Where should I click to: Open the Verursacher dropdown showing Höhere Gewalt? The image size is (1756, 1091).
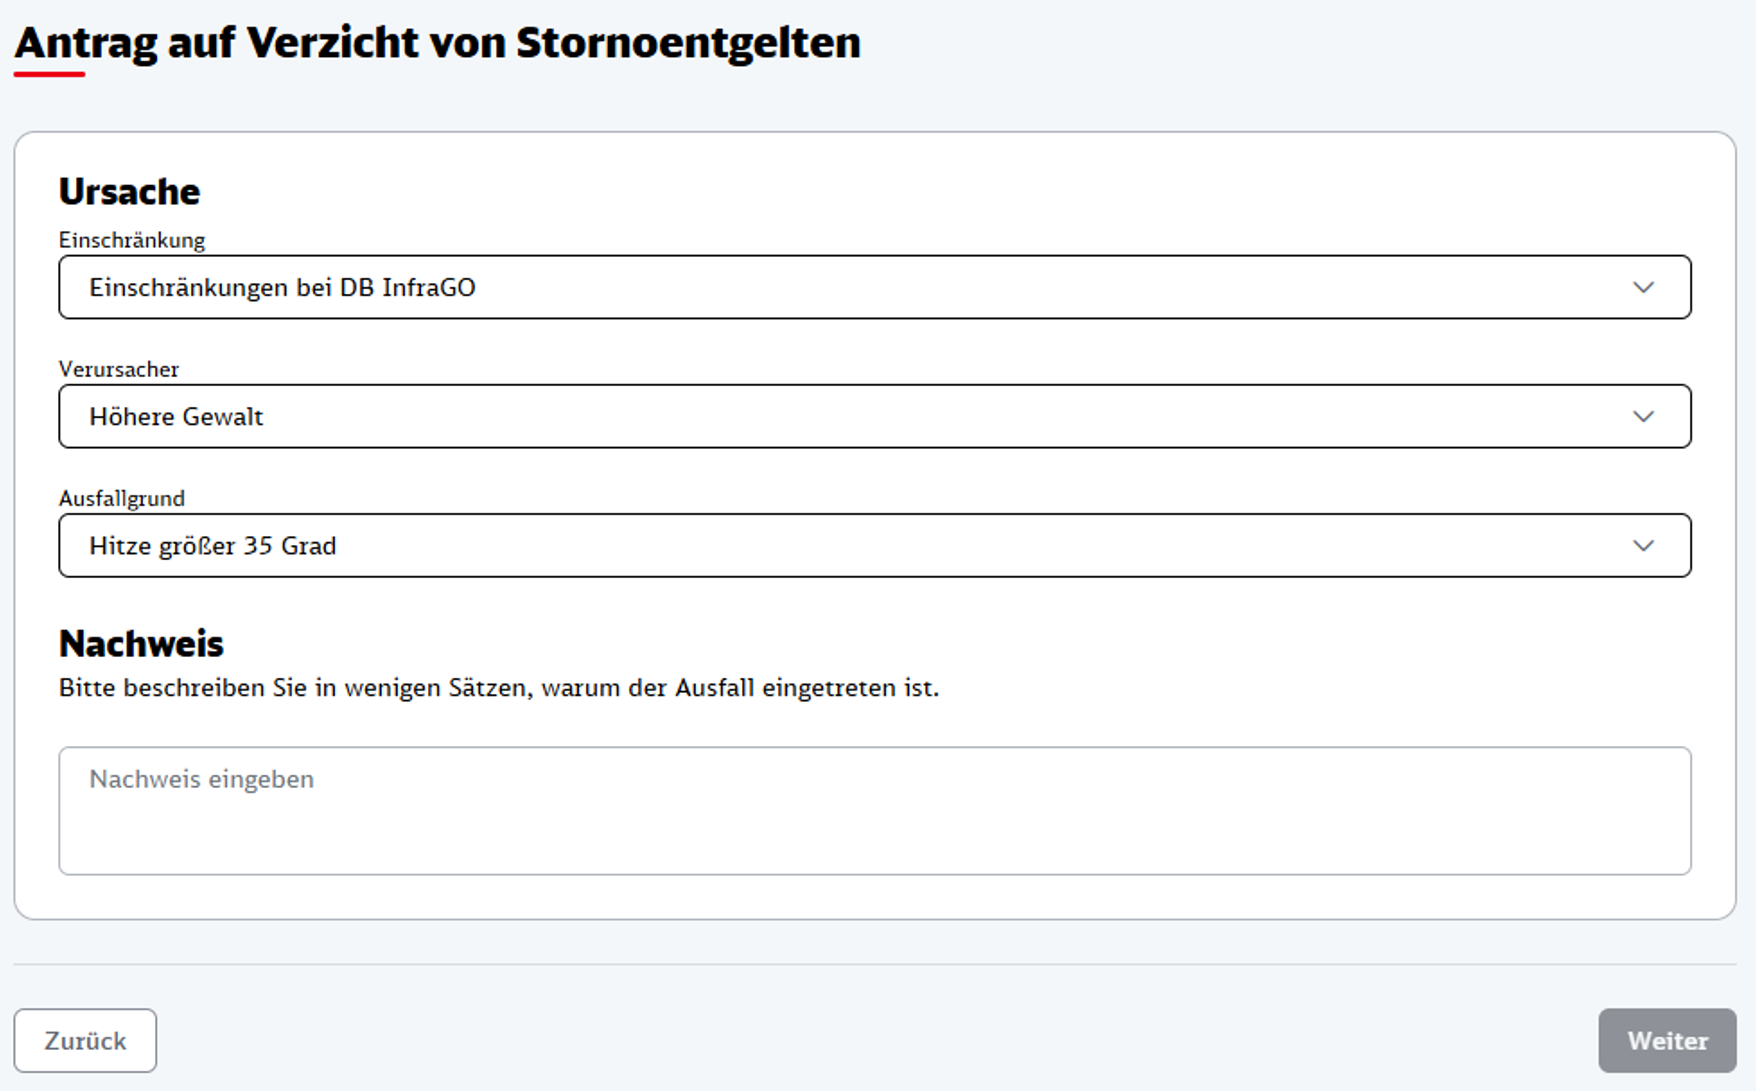tap(875, 416)
